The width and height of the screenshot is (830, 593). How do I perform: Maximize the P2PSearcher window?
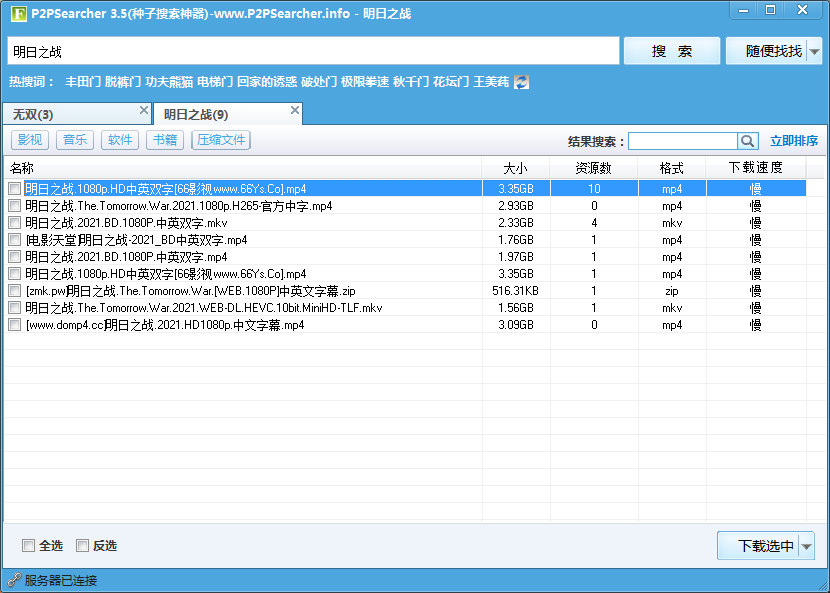(x=771, y=10)
